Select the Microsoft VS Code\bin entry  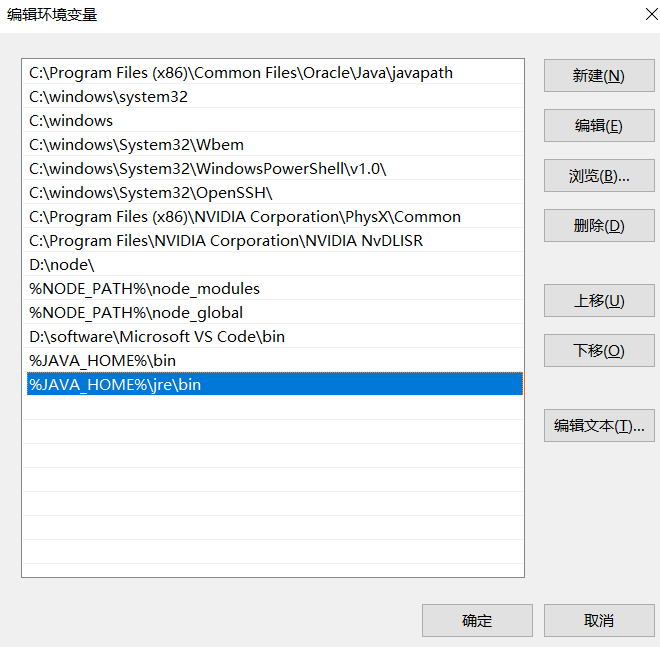[273, 337]
